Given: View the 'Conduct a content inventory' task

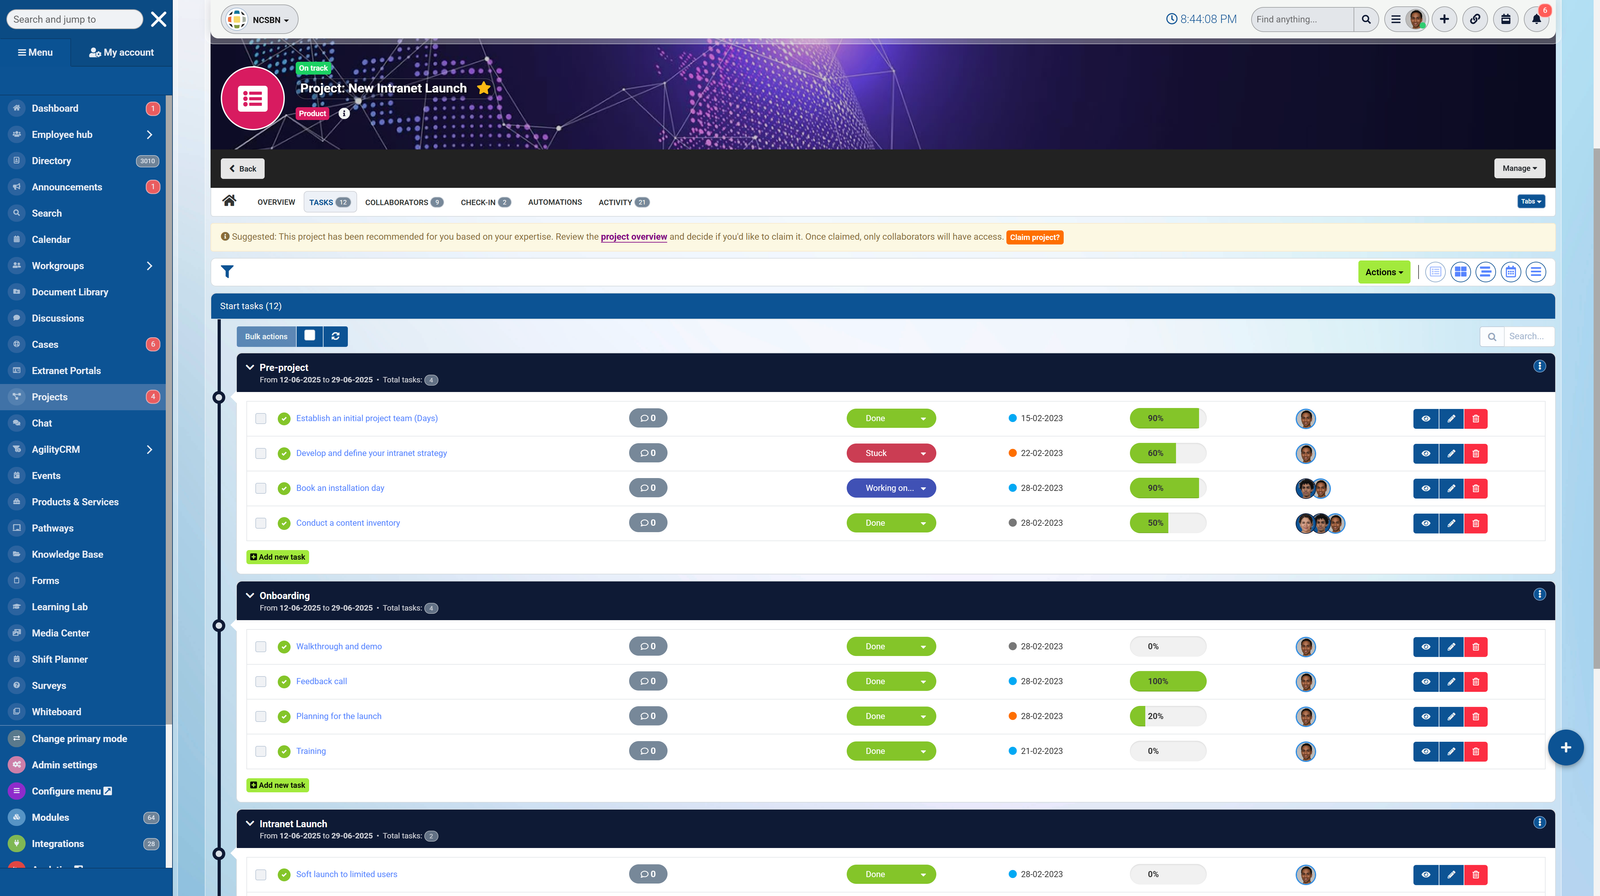Looking at the screenshot, I should (1425, 524).
